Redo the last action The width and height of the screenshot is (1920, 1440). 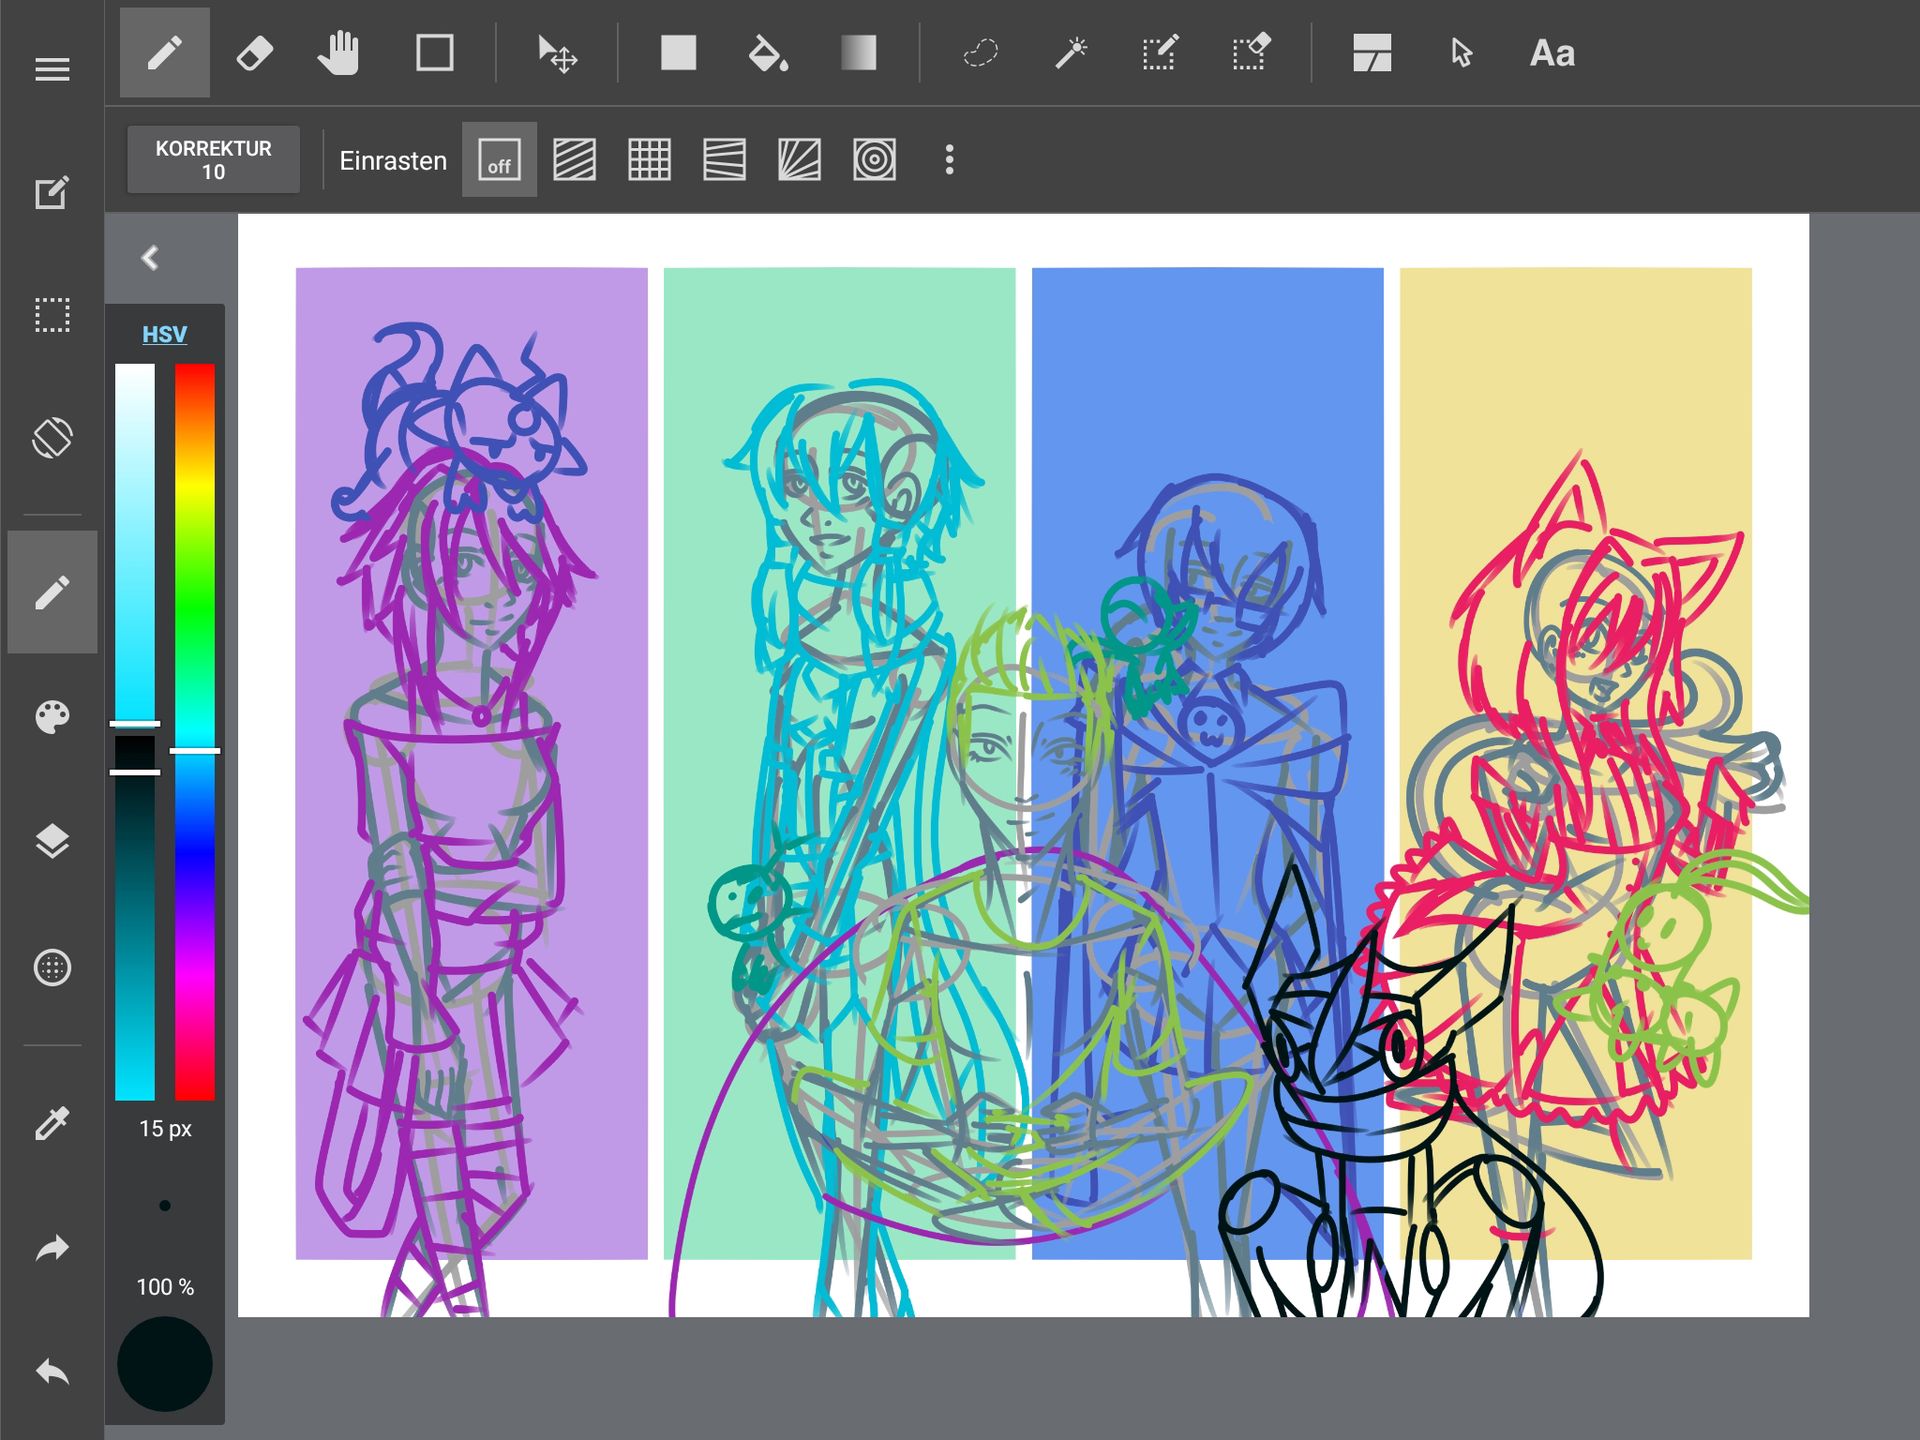pos(52,1248)
